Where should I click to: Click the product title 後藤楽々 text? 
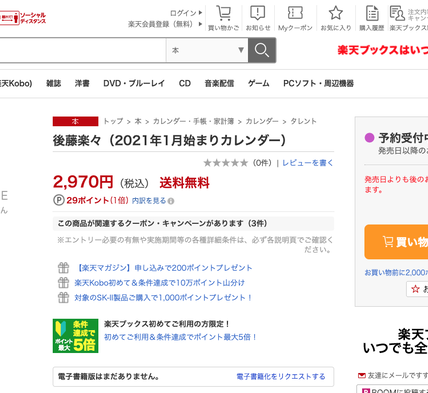pyautogui.click(x=169, y=140)
